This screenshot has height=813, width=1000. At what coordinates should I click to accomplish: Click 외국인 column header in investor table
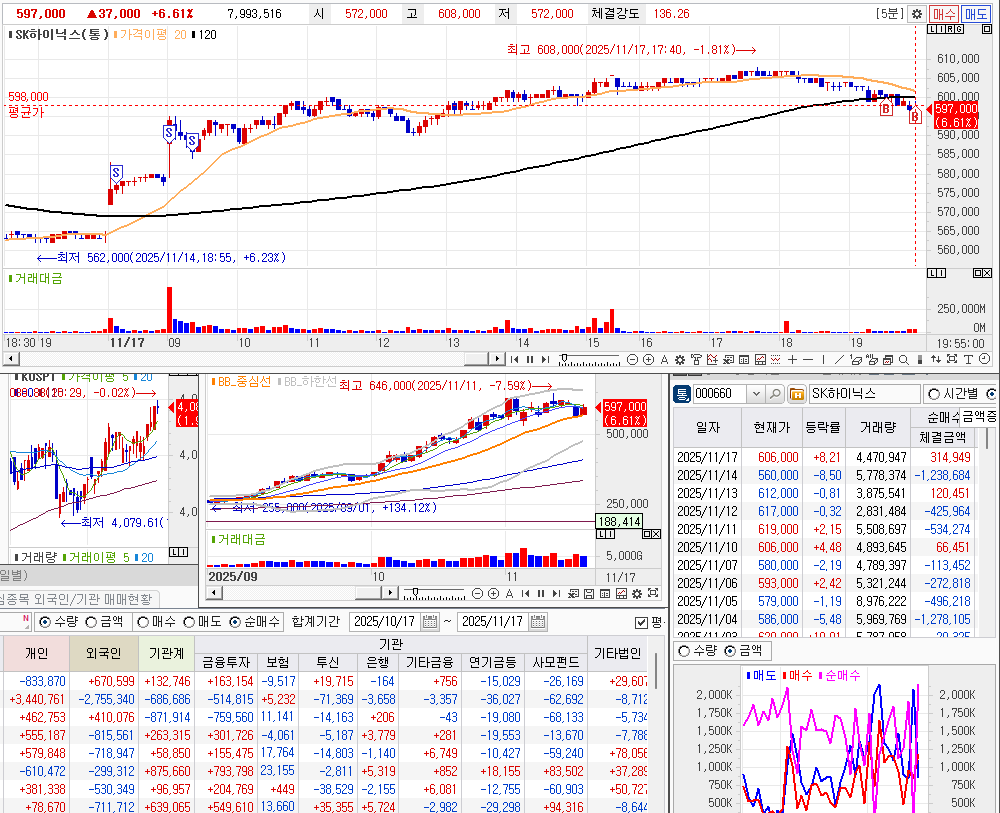coord(103,654)
